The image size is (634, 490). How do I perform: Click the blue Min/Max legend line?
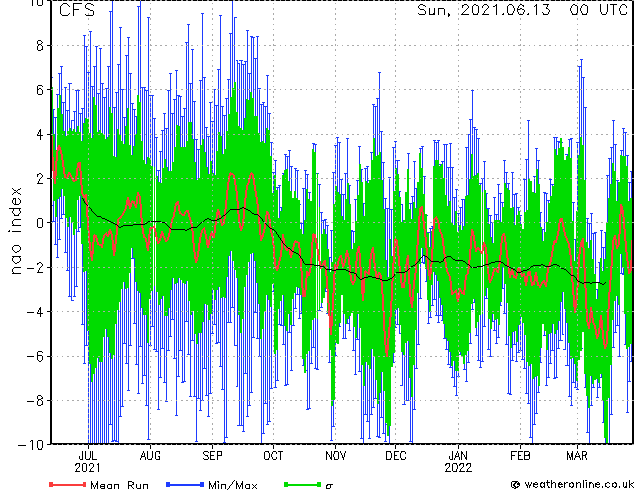pyautogui.click(x=185, y=484)
